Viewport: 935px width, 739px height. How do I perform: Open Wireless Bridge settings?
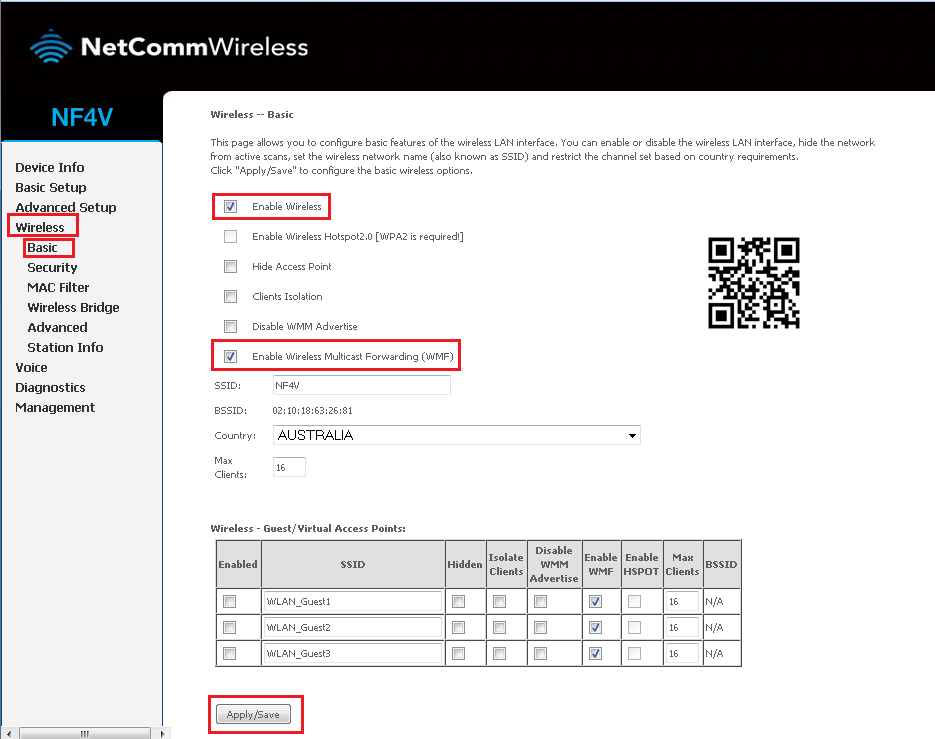[x=73, y=307]
